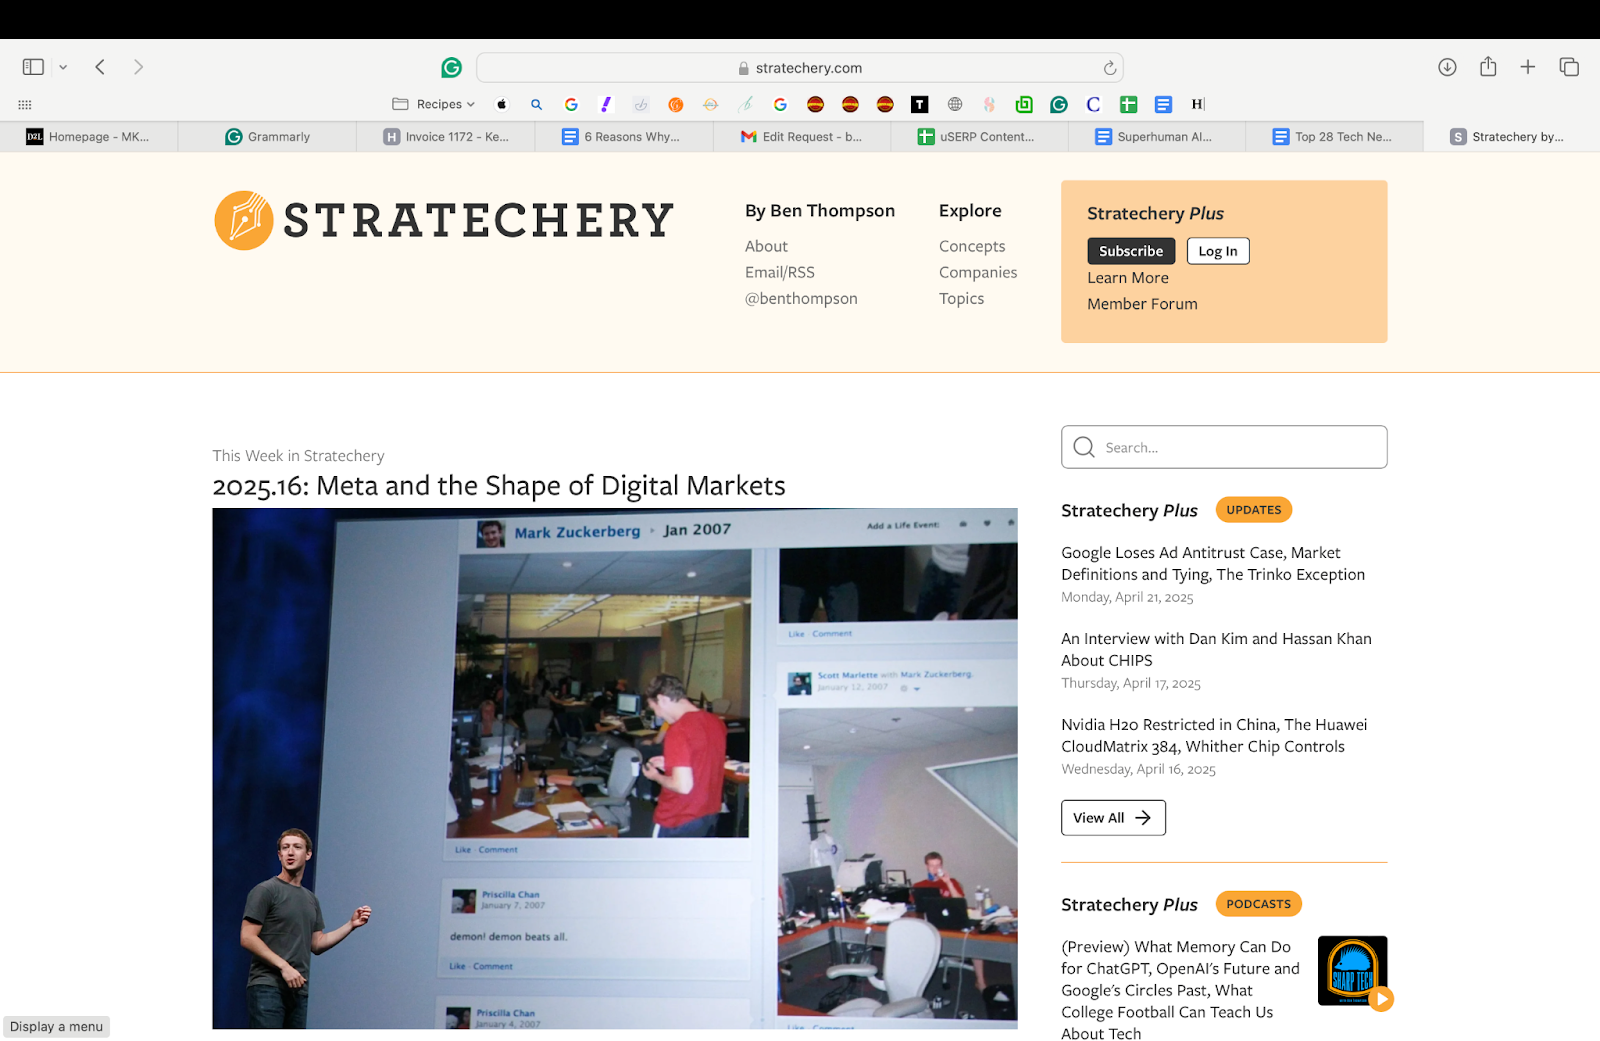Open a new tab with plus icon

pyautogui.click(x=1528, y=67)
